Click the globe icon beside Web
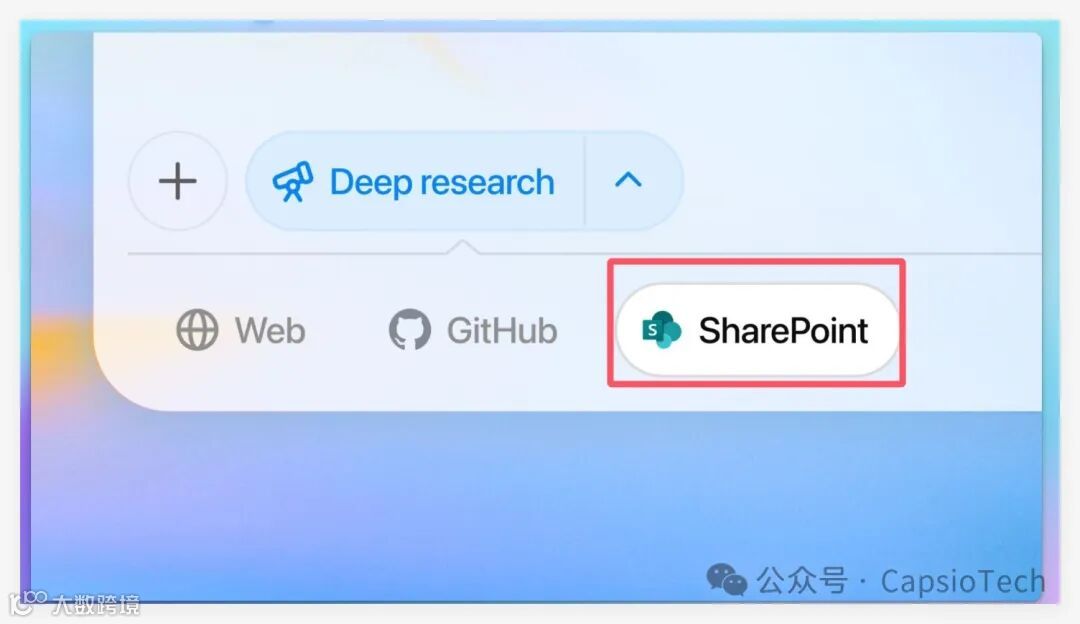The width and height of the screenshot is (1080, 624). pos(197,330)
